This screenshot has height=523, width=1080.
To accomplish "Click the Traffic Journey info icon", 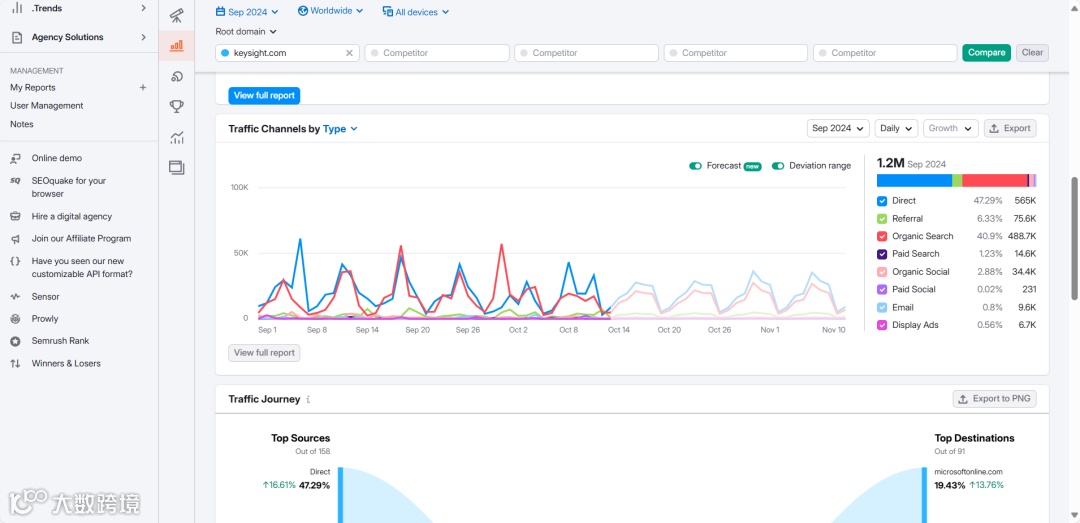I will [309, 399].
